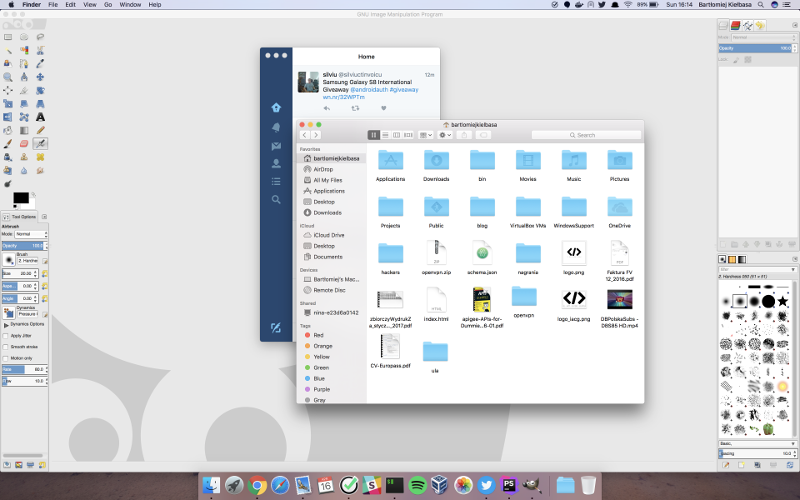This screenshot has width=800, height=500.
Task: Select the Airbrush tool
Action: click(x=40, y=144)
